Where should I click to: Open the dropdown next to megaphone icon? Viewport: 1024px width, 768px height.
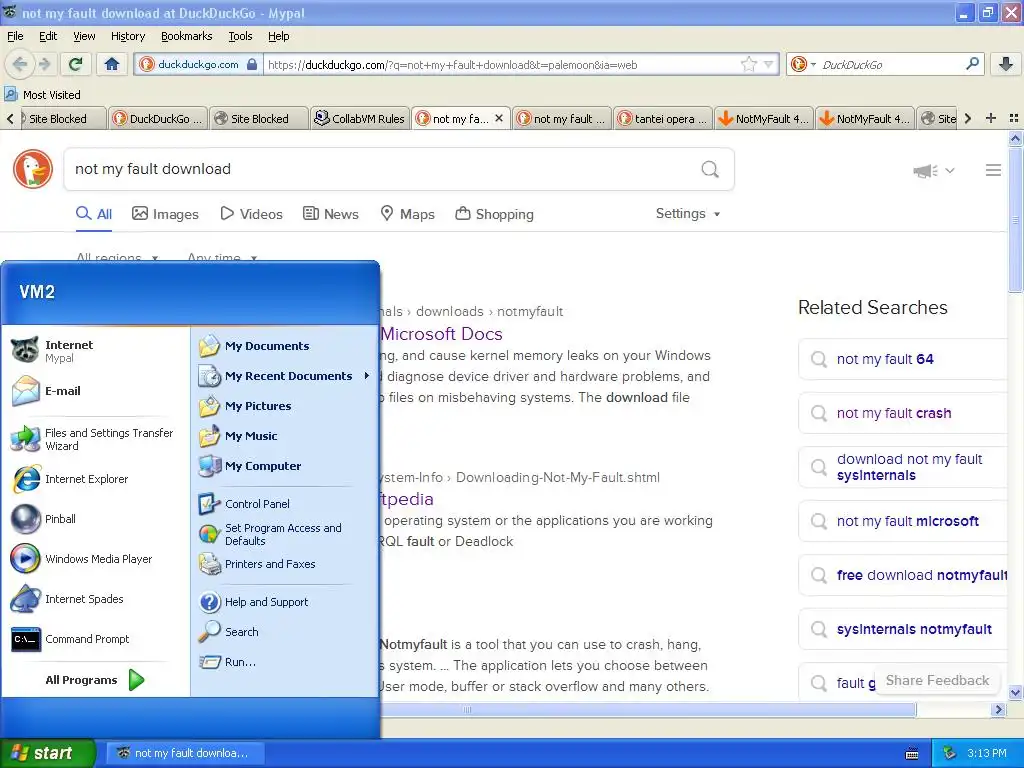[x=950, y=170]
